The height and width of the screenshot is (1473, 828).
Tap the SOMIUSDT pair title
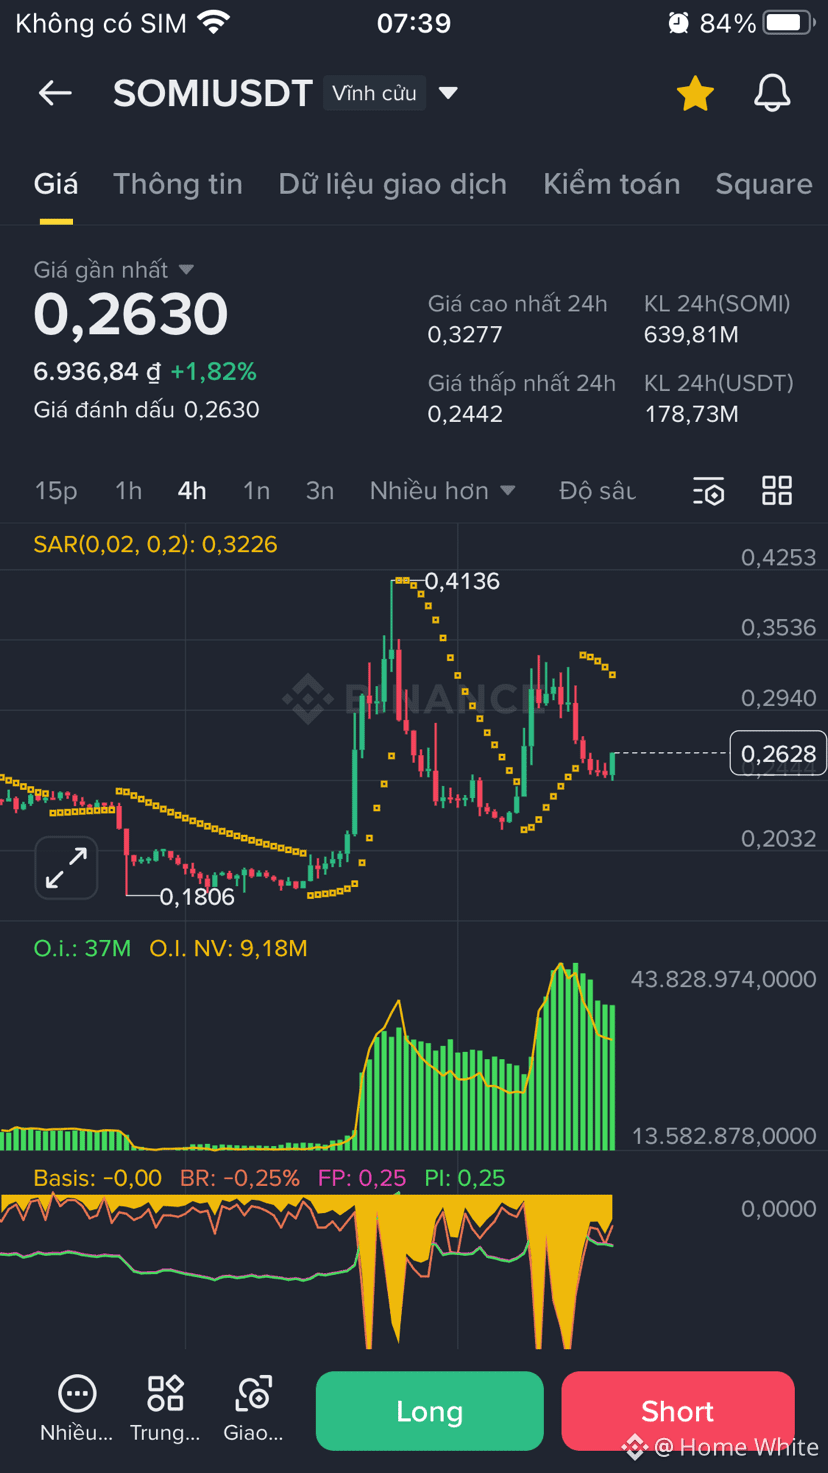213,93
